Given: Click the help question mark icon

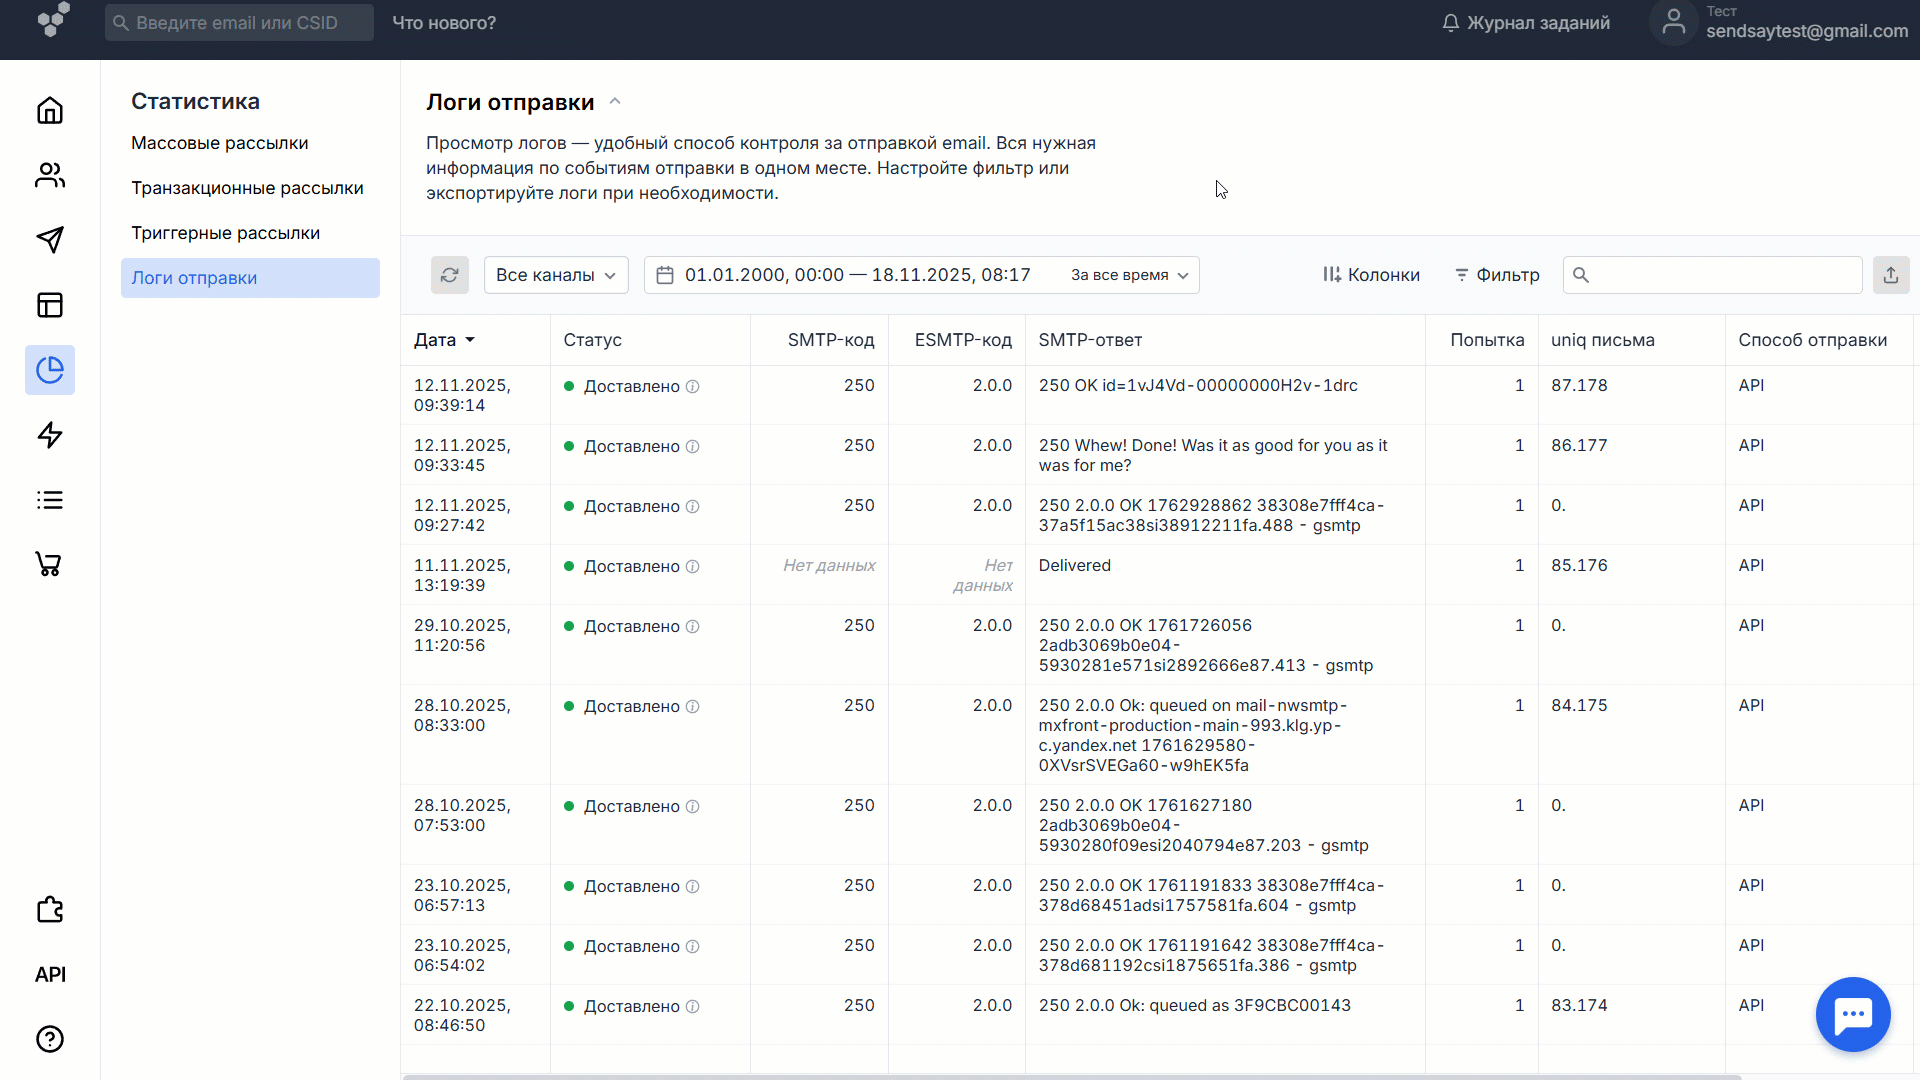Looking at the screenshot, I should click(x=49, y=1039).
